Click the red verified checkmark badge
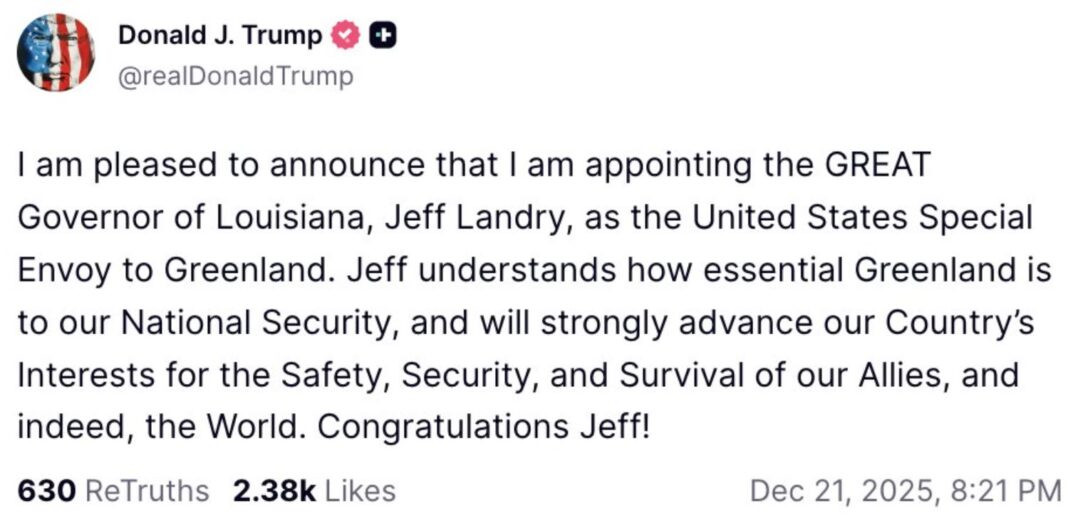This screenshot has height=518, width=1068. [343, 36]
